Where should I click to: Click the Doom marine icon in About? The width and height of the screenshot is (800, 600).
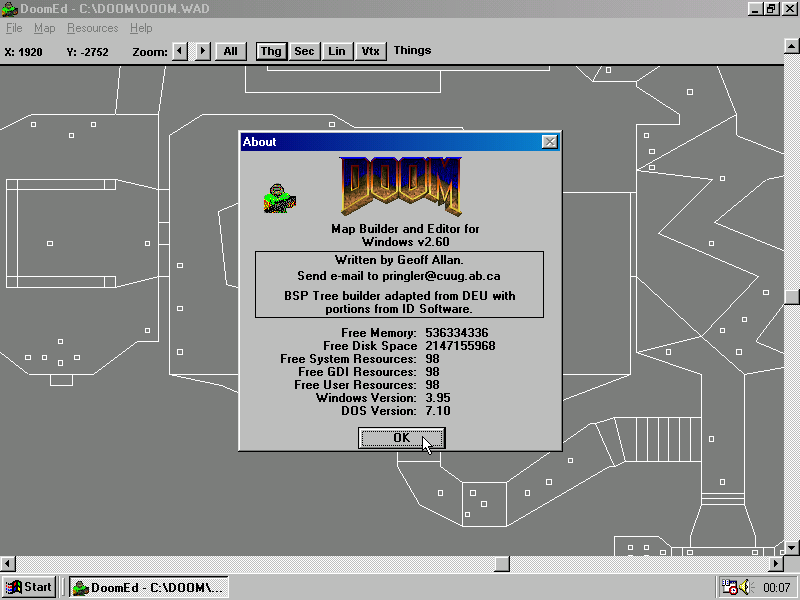(x=280, y=198)
